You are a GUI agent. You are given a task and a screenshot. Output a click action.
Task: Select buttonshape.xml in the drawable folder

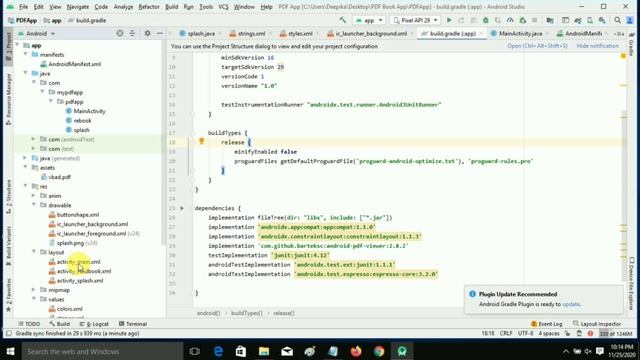[73, 215]
